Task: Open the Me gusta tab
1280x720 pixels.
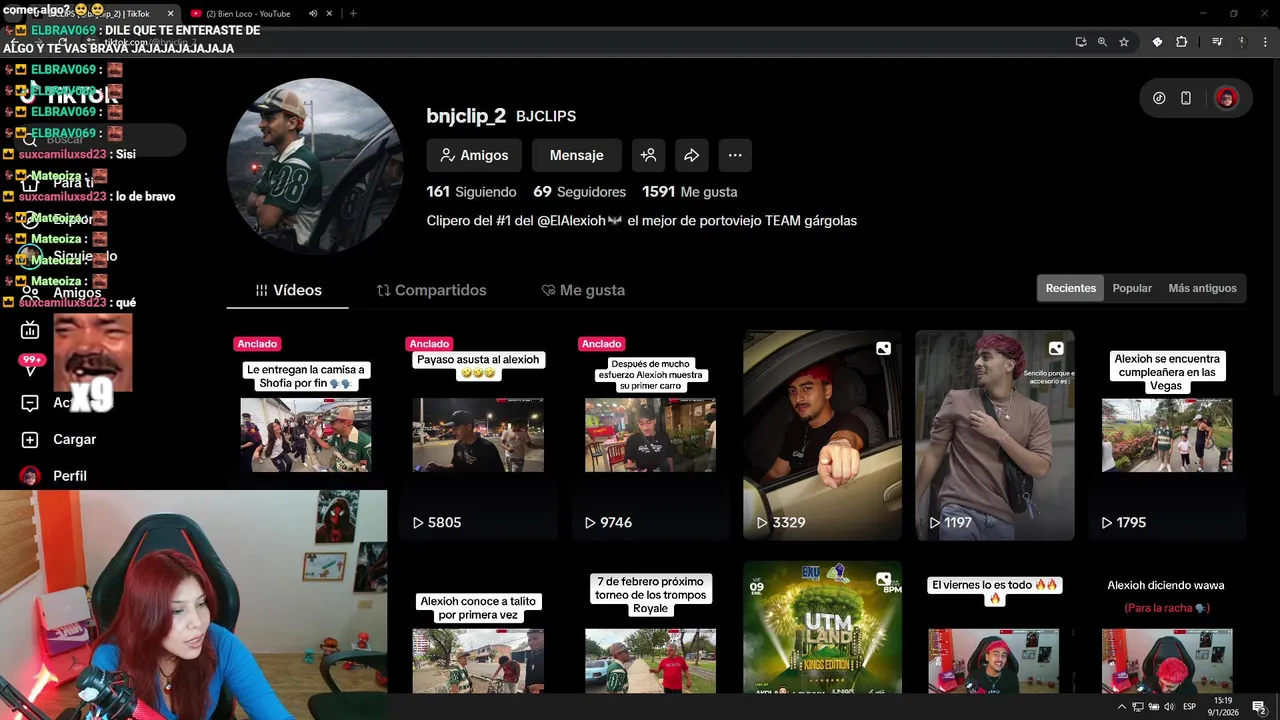Action: coord(583,290)
